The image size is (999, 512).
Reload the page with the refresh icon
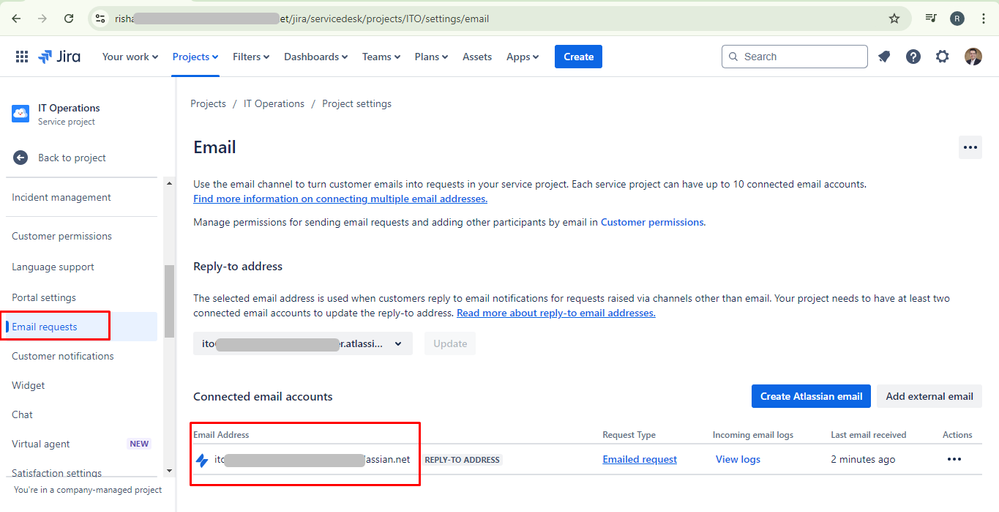pos(69,18)
